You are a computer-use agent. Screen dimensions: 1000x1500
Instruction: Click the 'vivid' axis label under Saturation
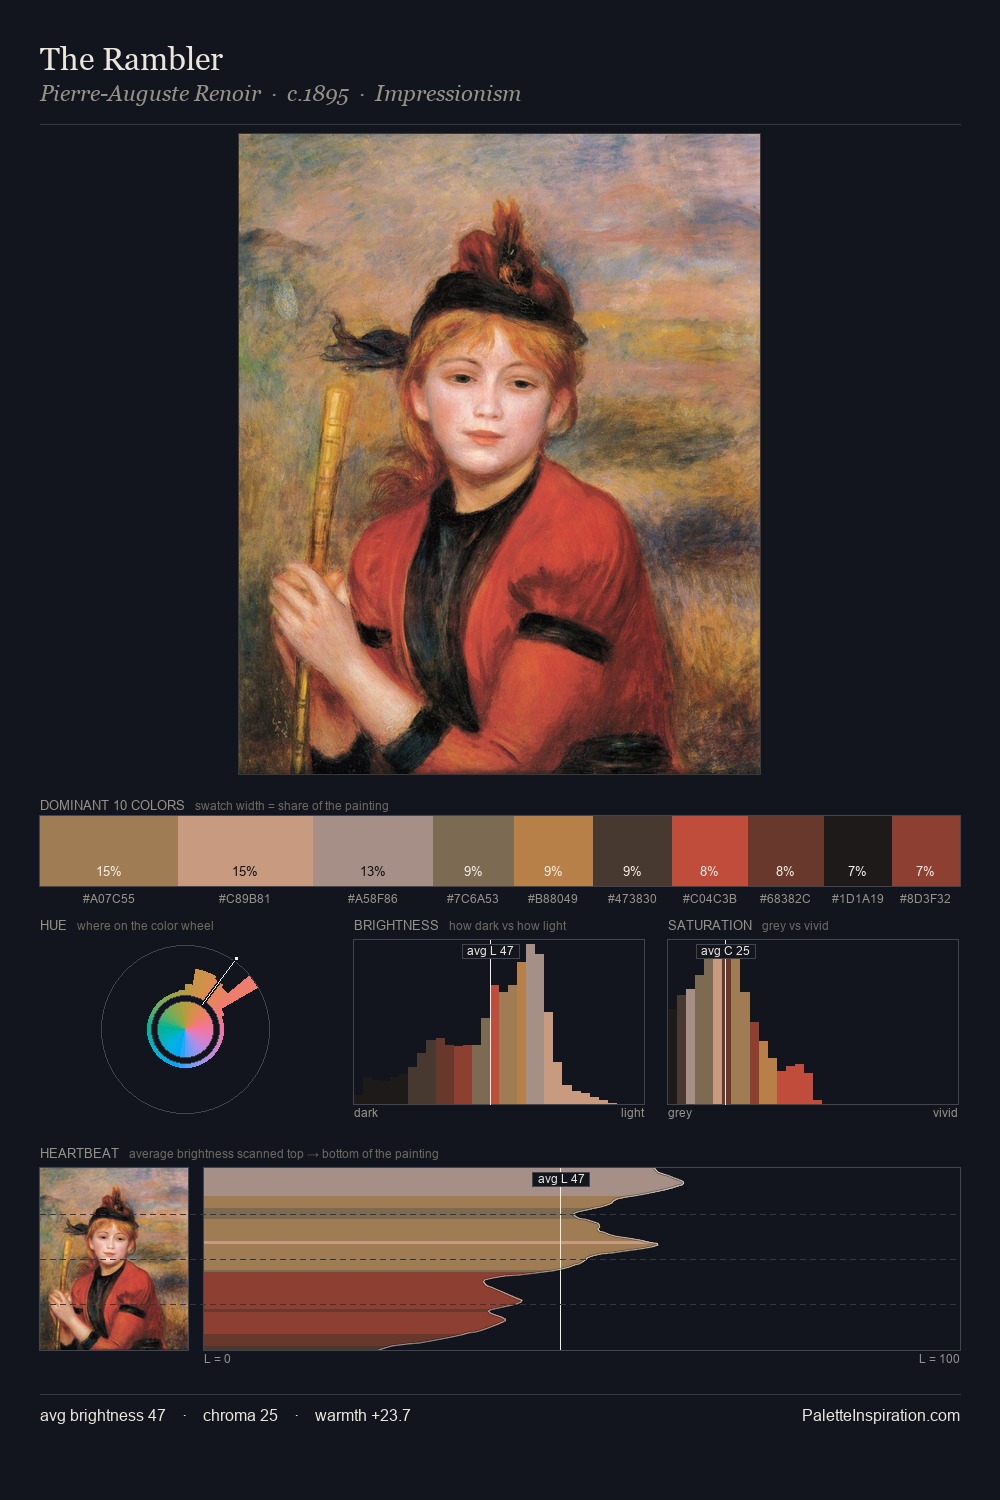coord(945,1112)
